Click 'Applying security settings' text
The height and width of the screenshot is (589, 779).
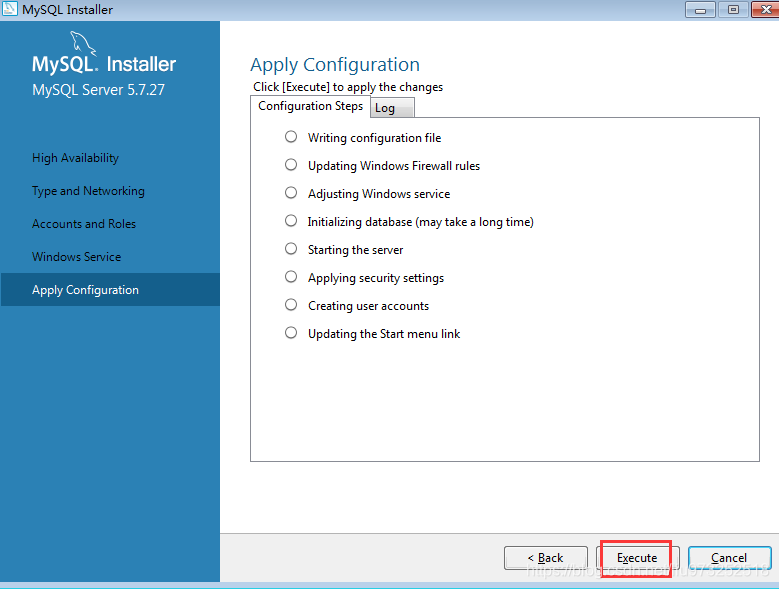coord(376,278)
